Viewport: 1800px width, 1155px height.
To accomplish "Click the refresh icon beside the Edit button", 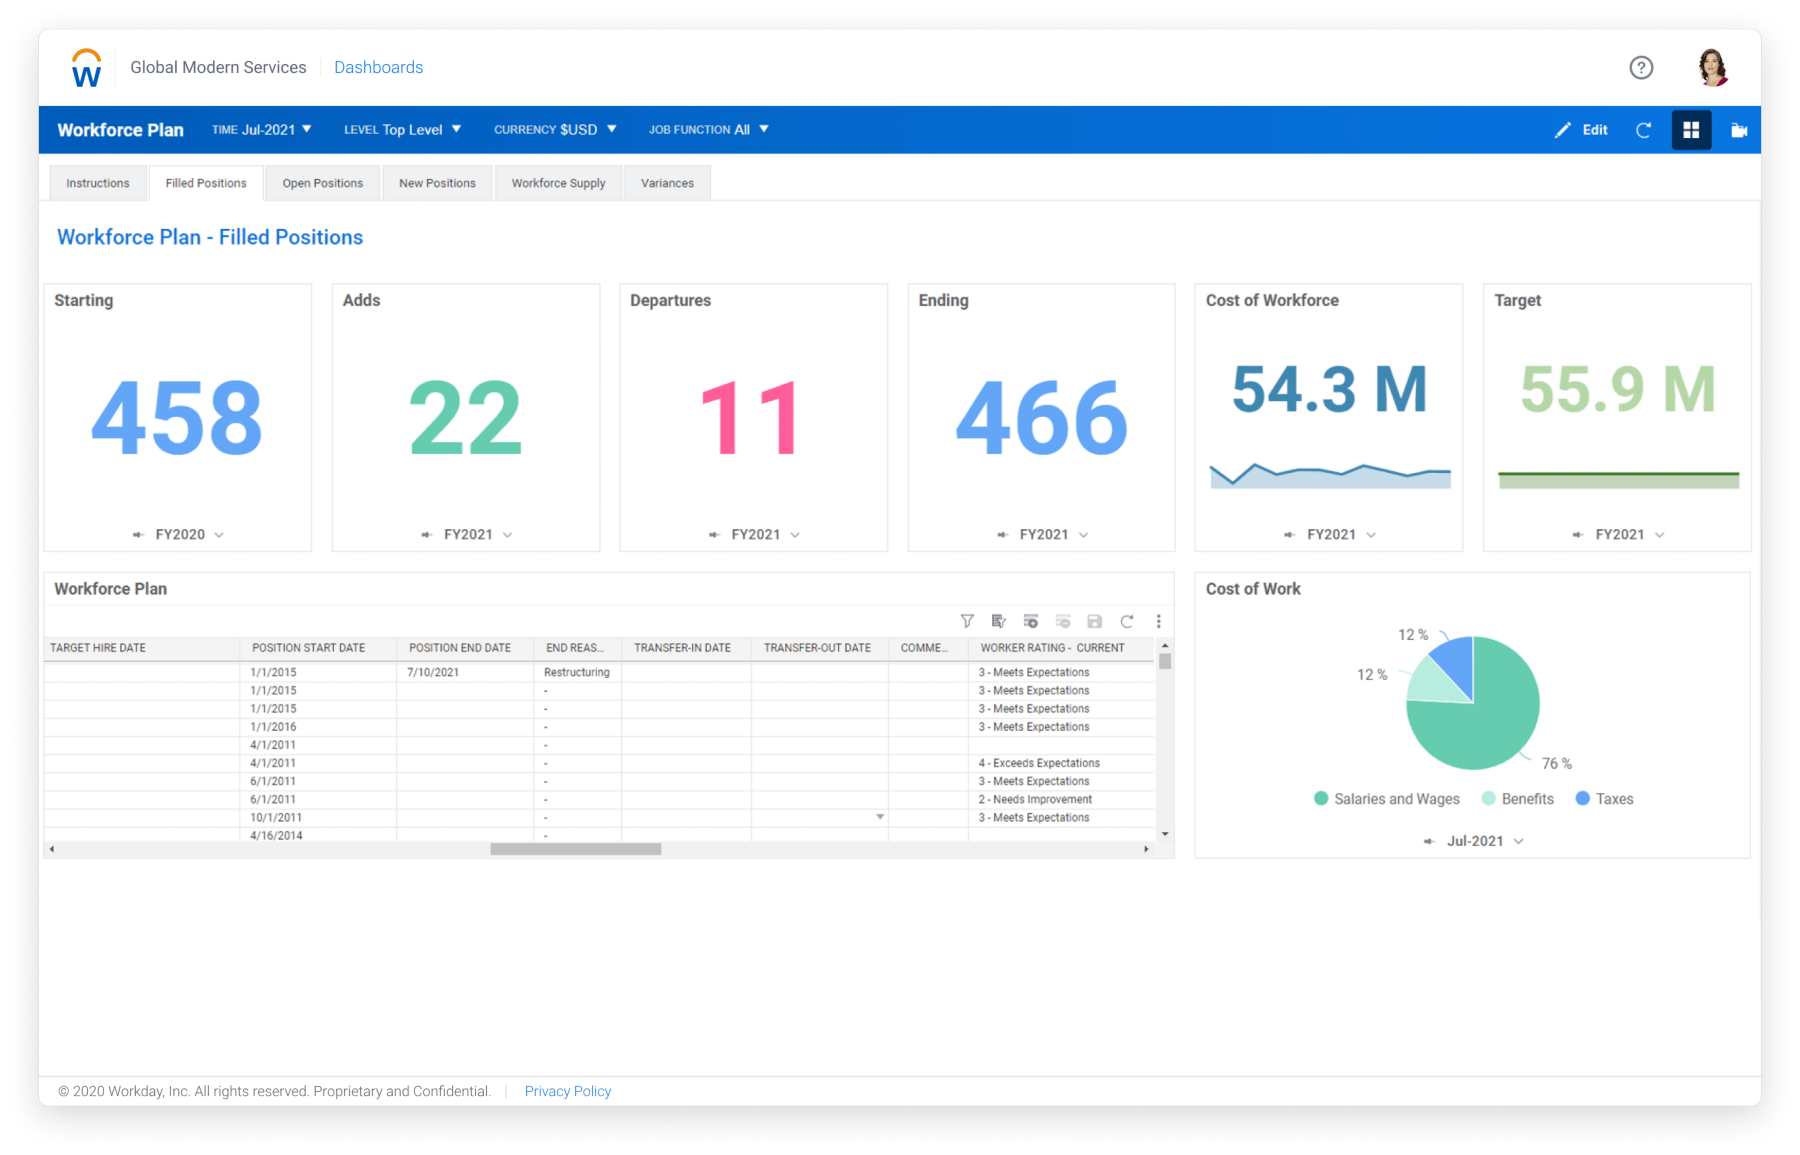I will pyautogui.click(x=1644, y=130).
